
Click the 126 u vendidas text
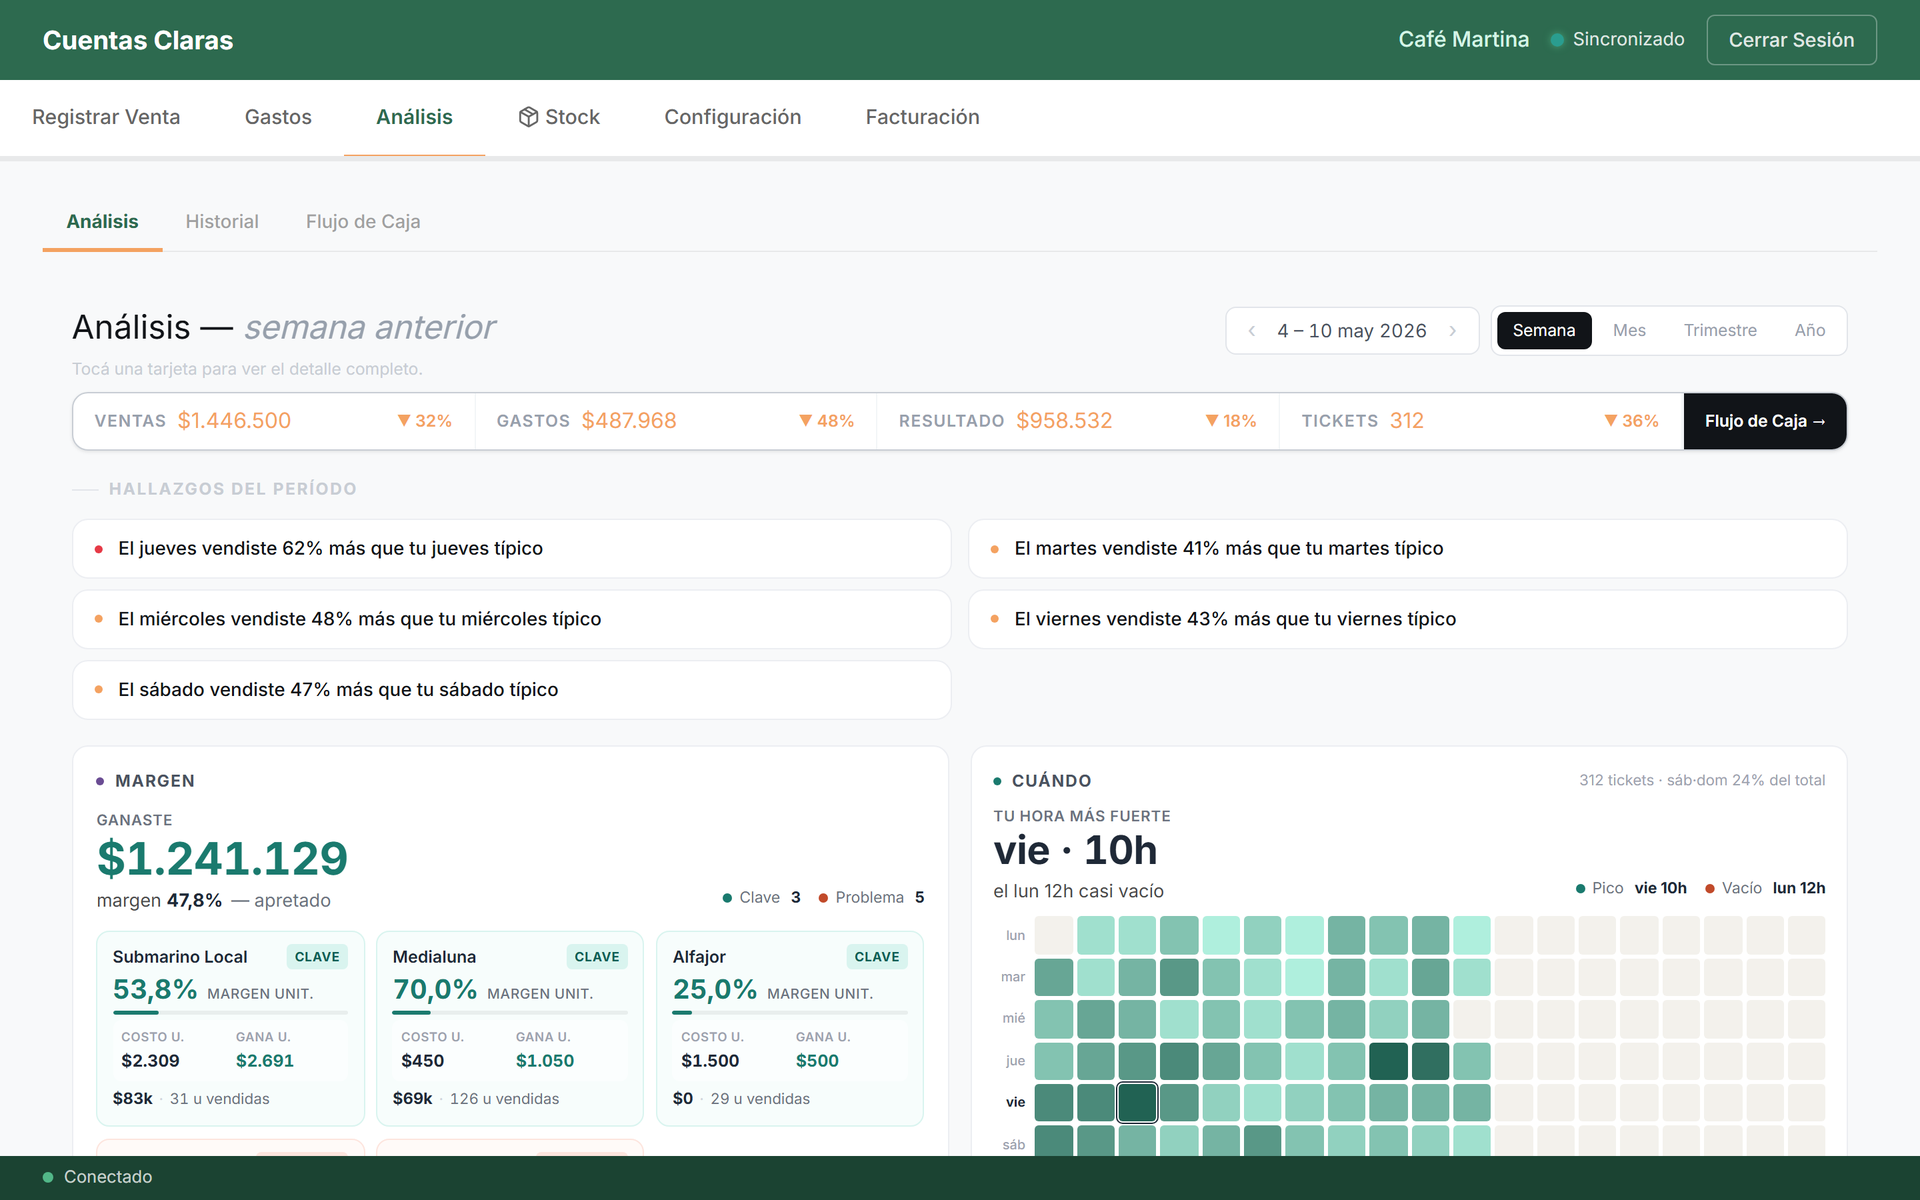[504, 1099]
